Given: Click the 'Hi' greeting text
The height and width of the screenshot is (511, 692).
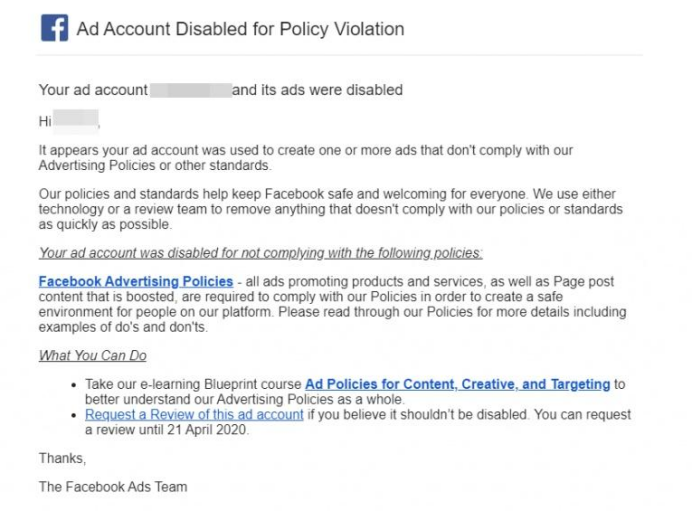Looking at the screenshot, I should click(45, 121).
